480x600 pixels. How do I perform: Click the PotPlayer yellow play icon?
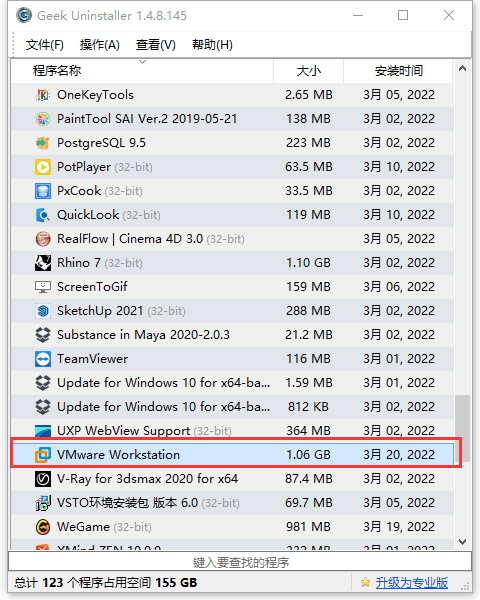(43, 167)
